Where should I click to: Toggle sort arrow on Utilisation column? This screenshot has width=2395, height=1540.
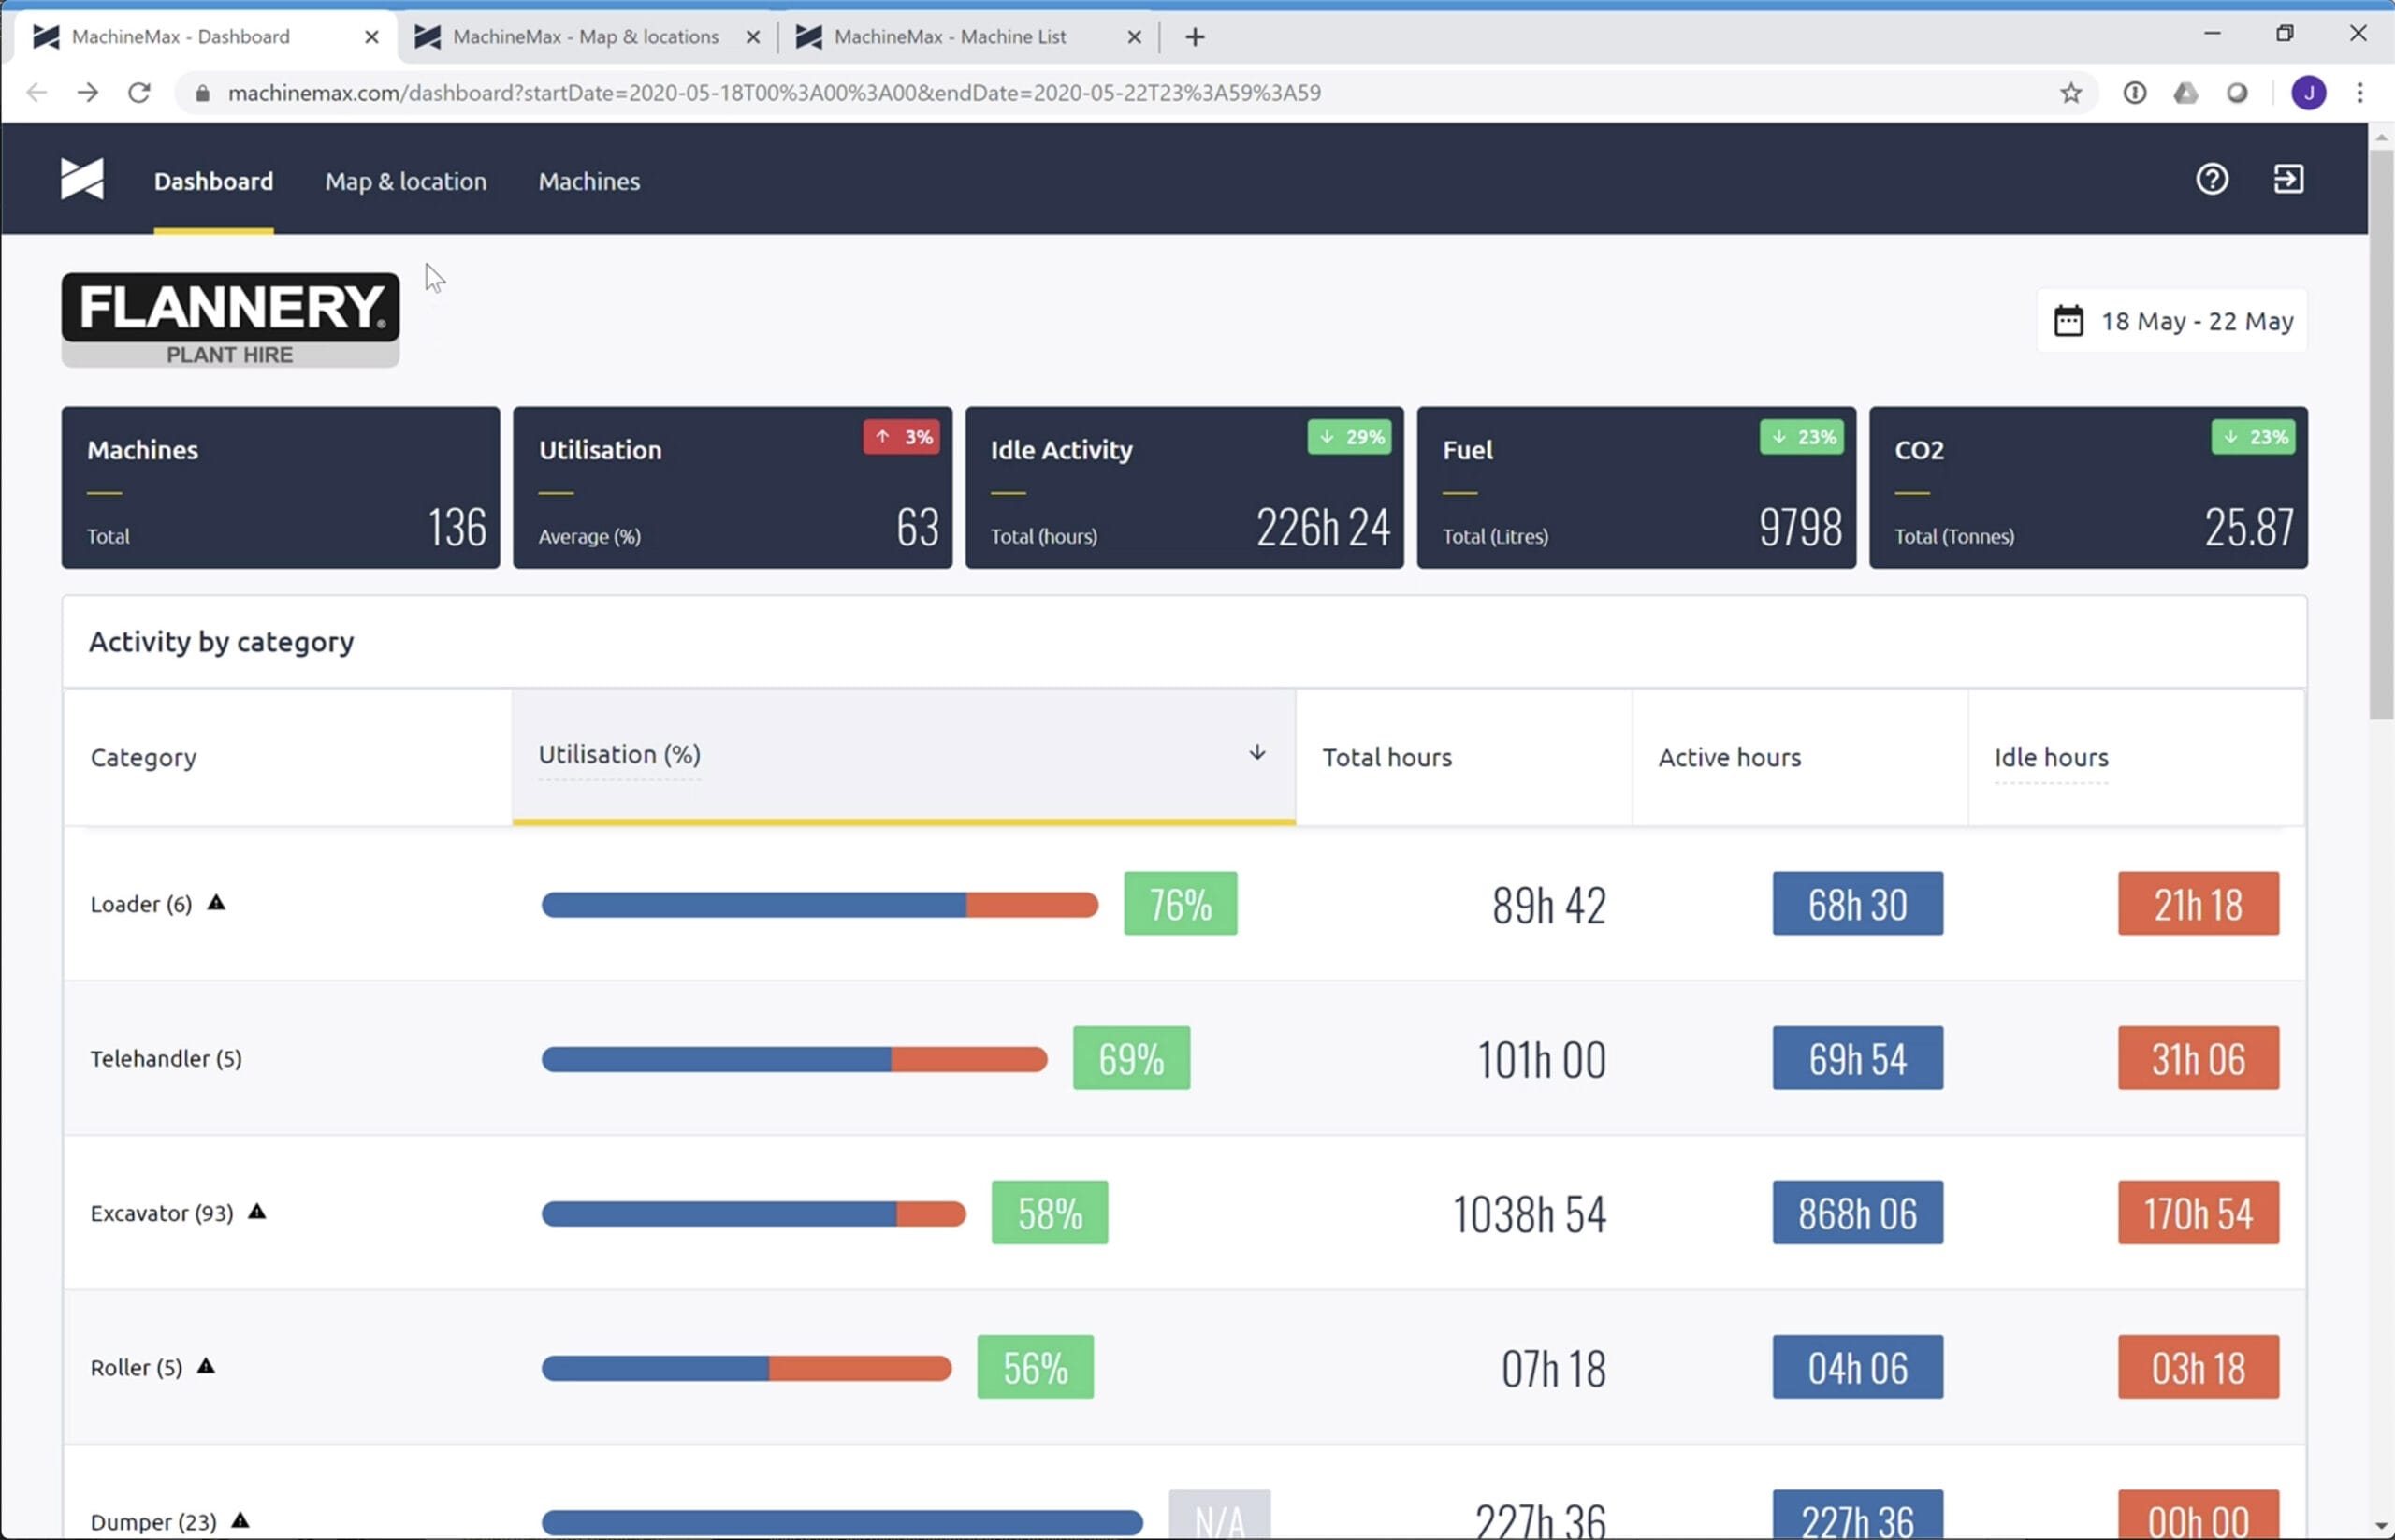pos(1257,753)
